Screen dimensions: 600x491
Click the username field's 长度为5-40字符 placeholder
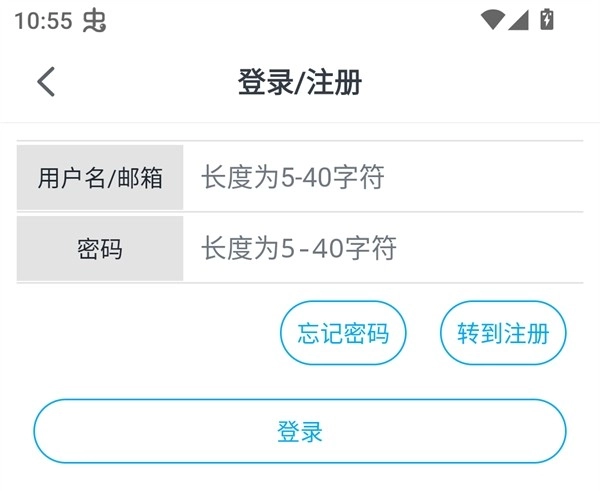pyautogui.click(x=292, y=178)
